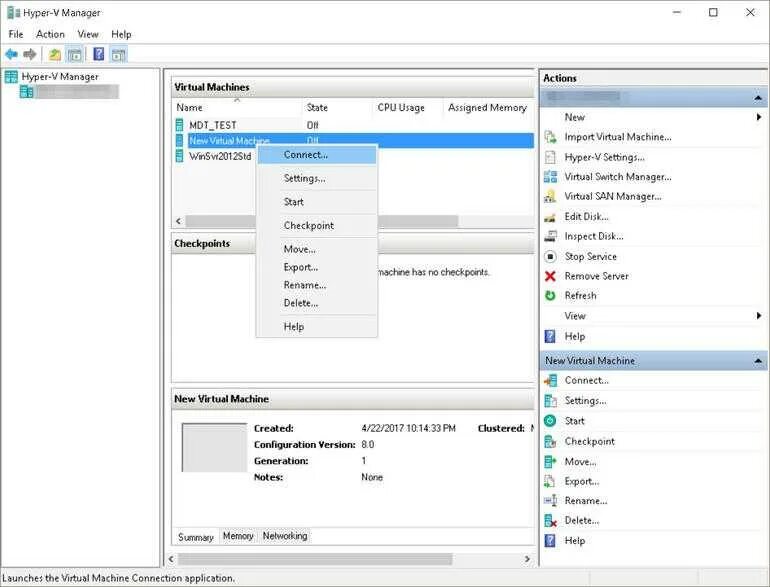Select the WinSvr2012Std row name
Viewport: 770px width, 587px height.
click(220, 156)
